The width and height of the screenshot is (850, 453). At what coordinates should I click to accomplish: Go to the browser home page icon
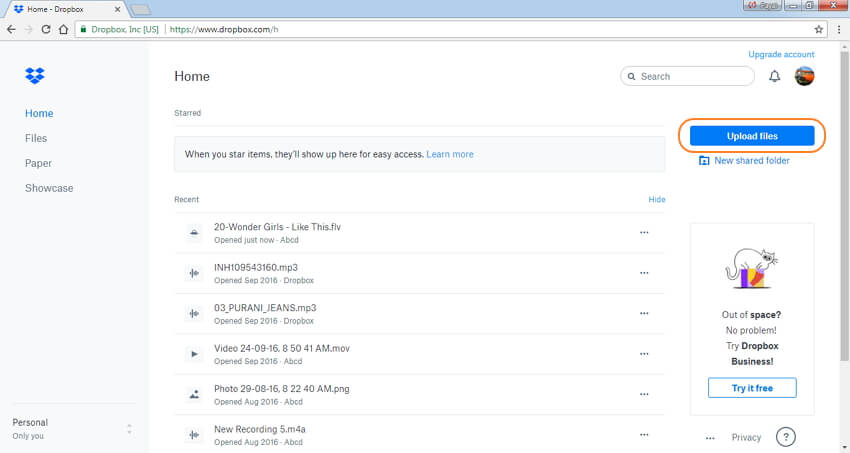point(65,30)
